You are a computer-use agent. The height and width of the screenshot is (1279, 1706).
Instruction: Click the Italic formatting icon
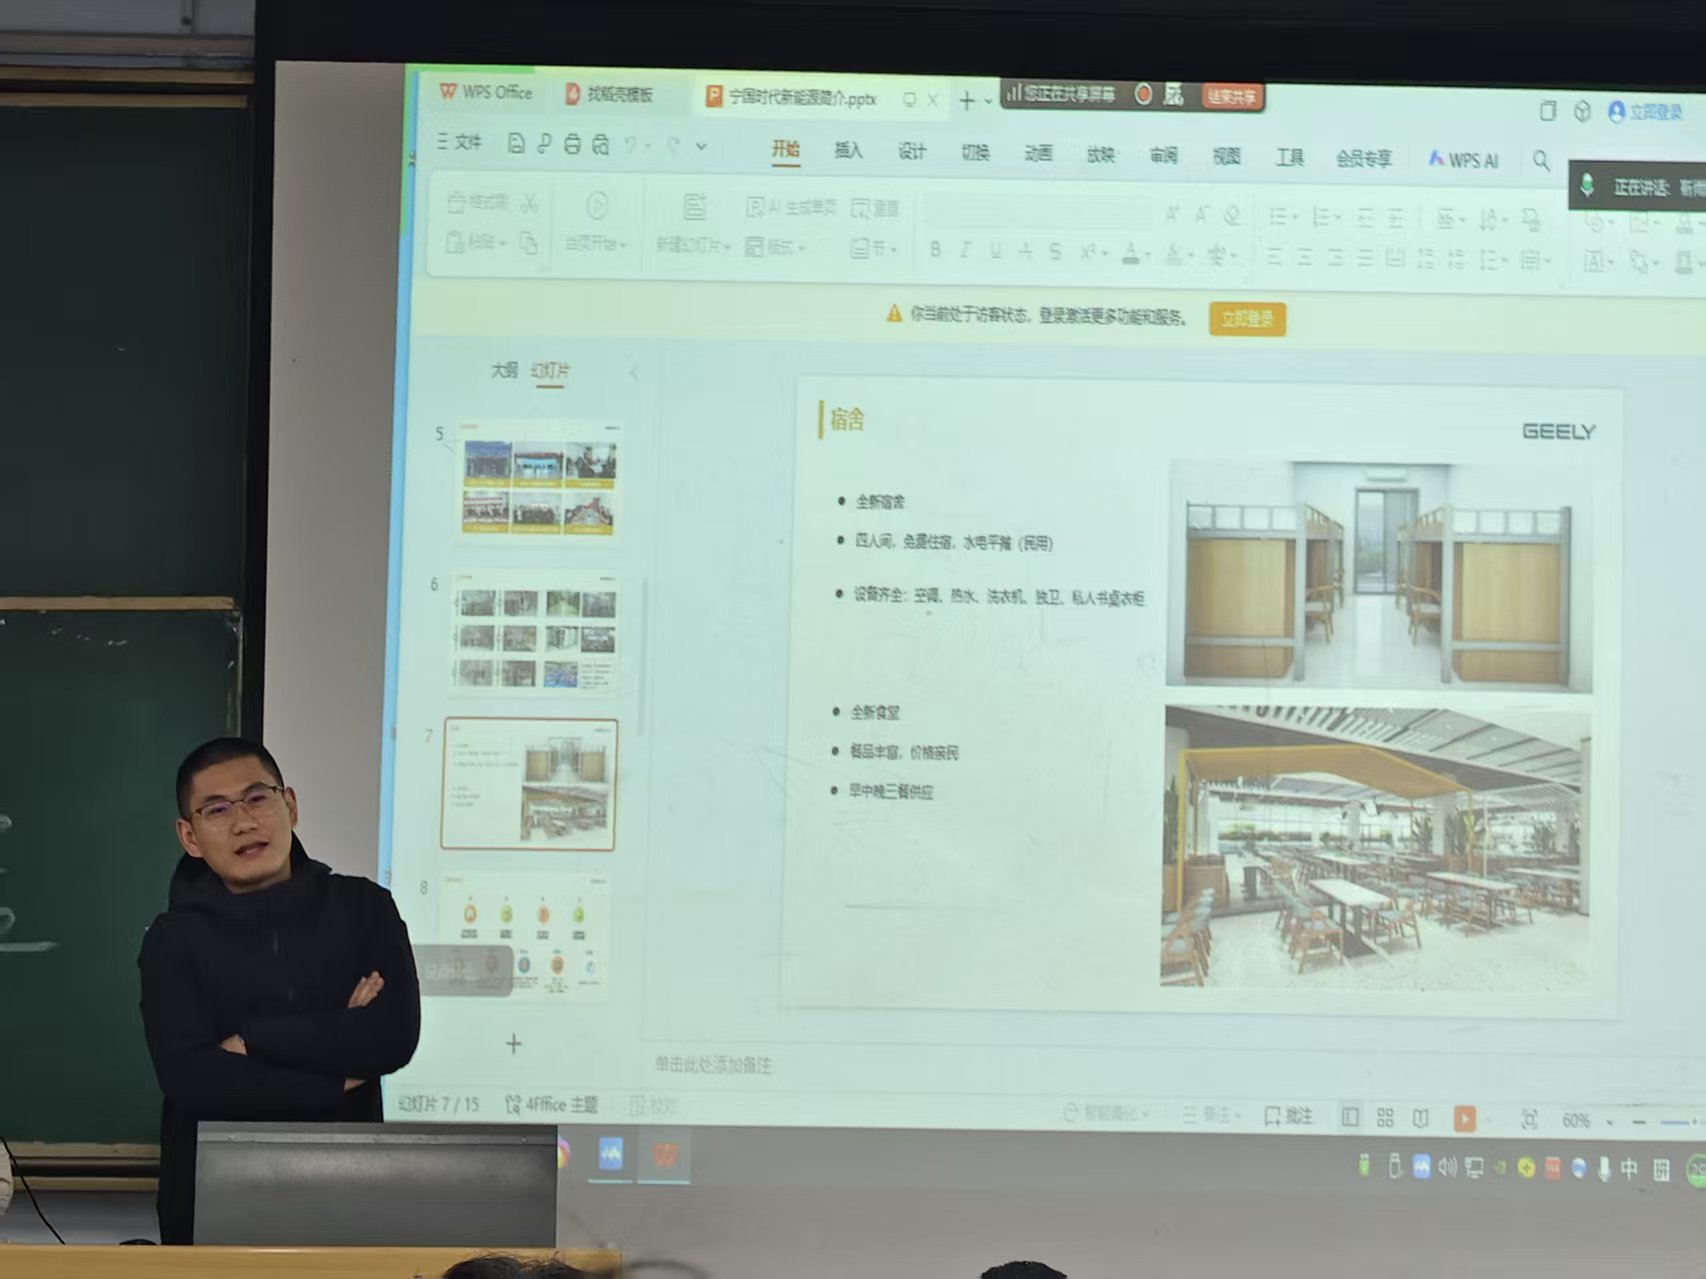[965, 250]
